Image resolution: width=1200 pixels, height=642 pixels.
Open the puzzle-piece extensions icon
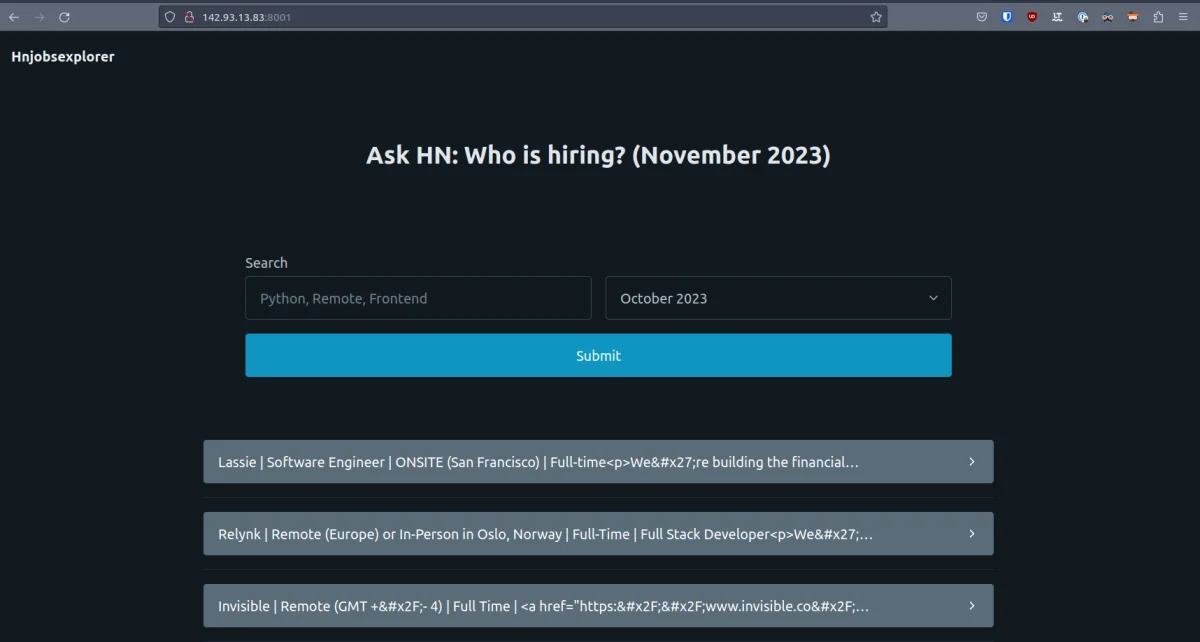coord(1158,16)
